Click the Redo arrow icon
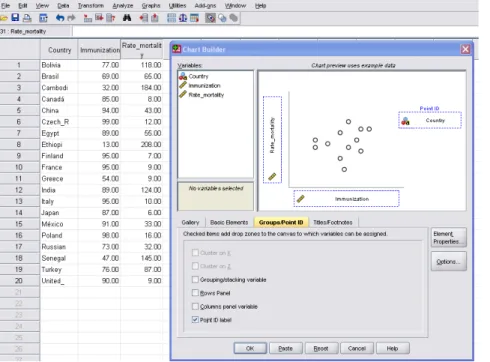This screenshot has height=362, width=490. coord(71,18)
